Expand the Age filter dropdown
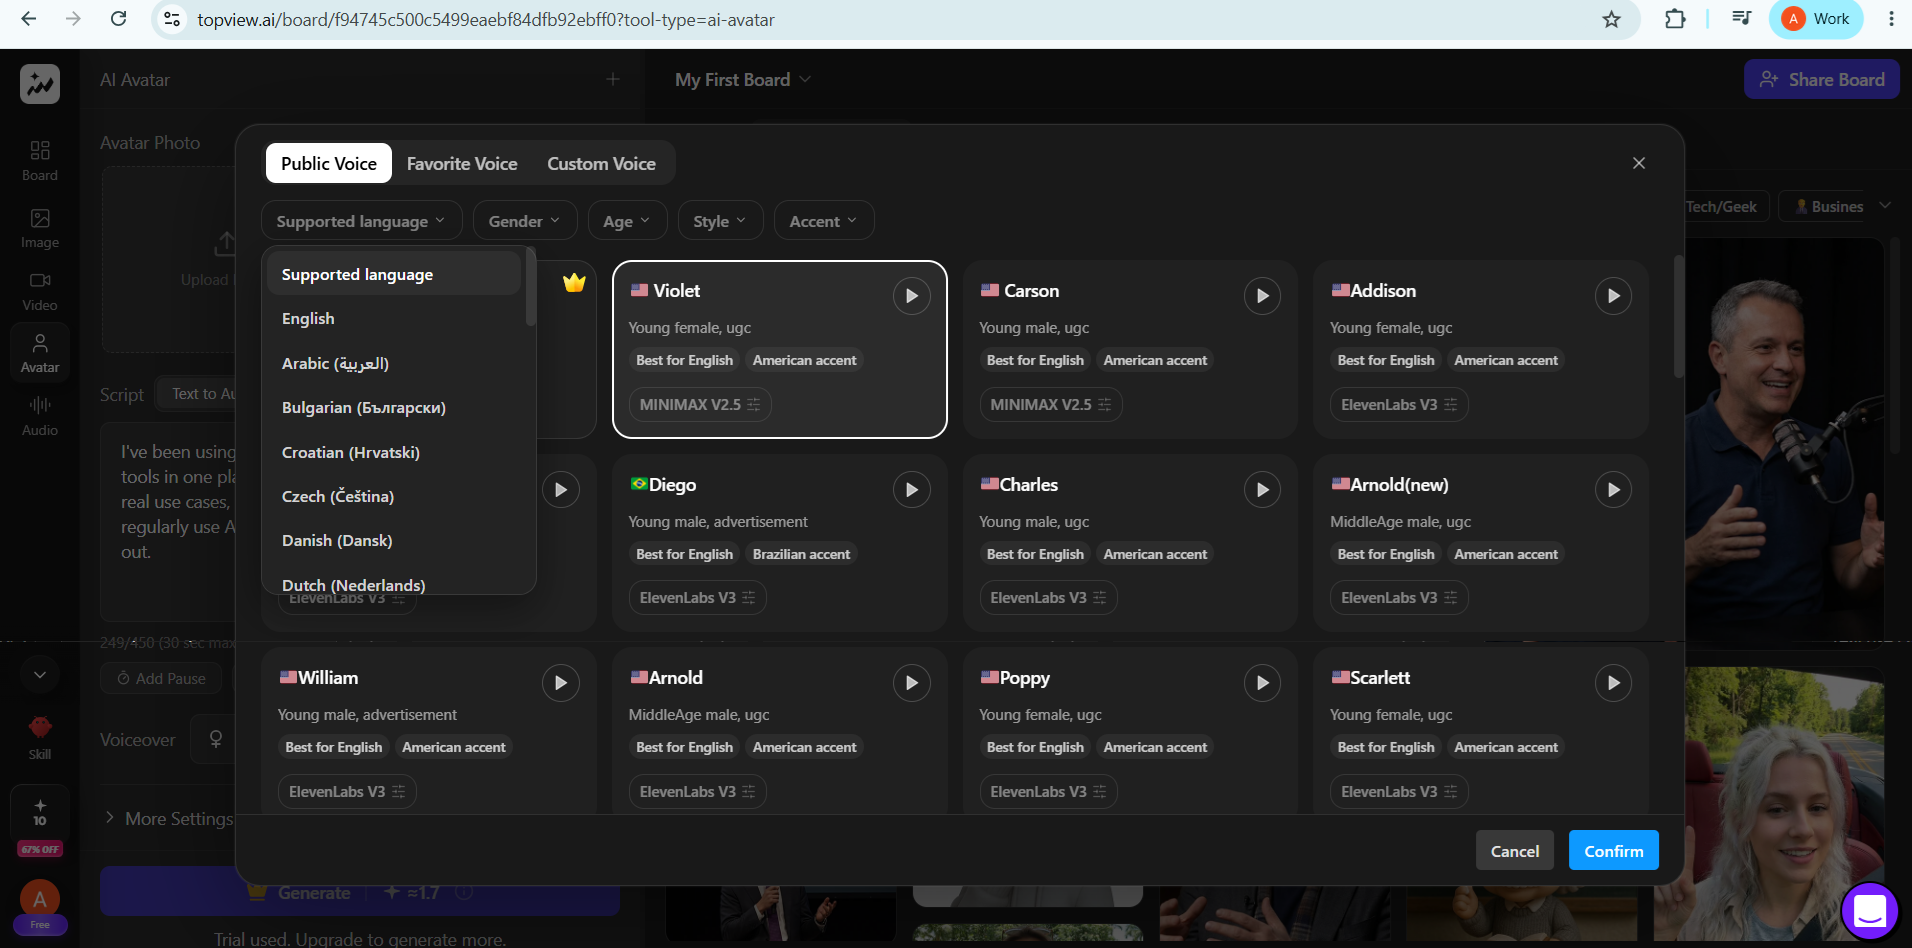The image size is (1912, 948). (627, 221)
